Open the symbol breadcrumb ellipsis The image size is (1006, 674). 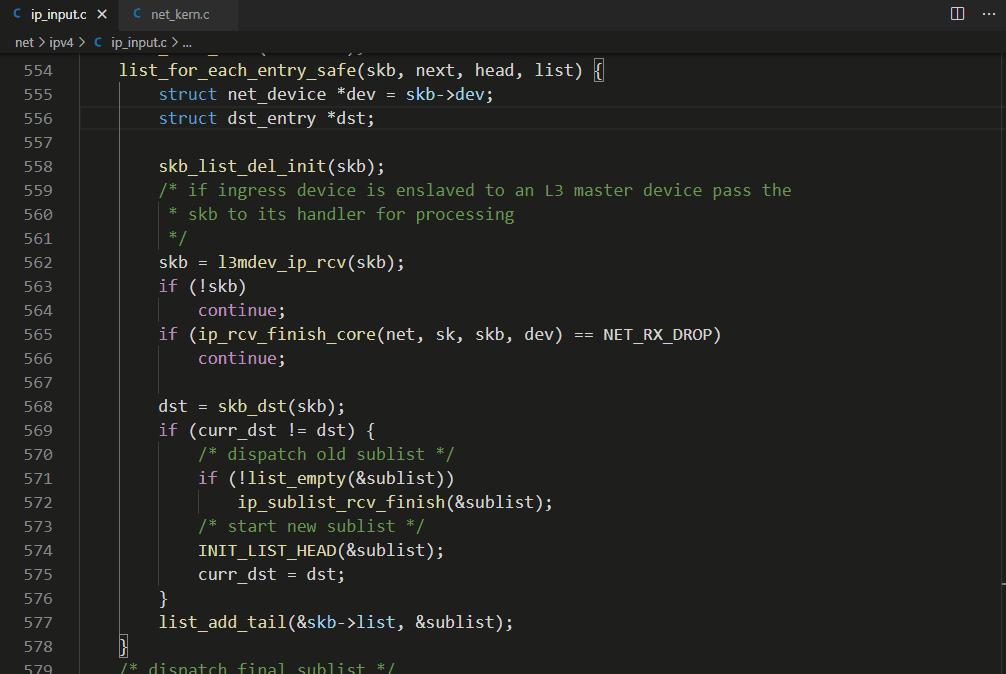pos(186,42)
